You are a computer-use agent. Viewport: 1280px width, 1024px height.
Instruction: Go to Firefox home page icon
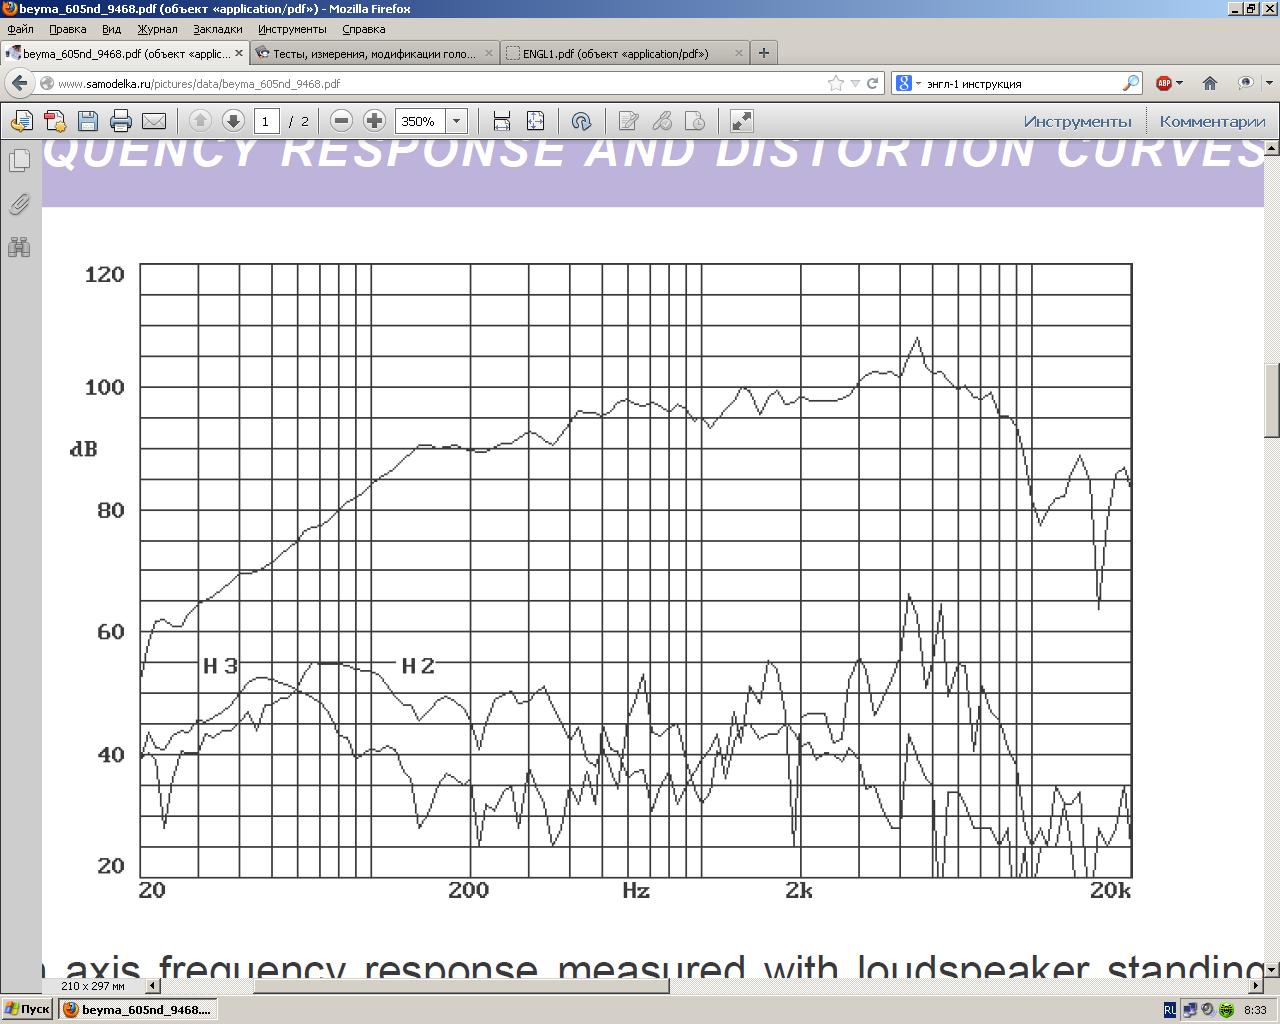click(x=1210, y=83)
